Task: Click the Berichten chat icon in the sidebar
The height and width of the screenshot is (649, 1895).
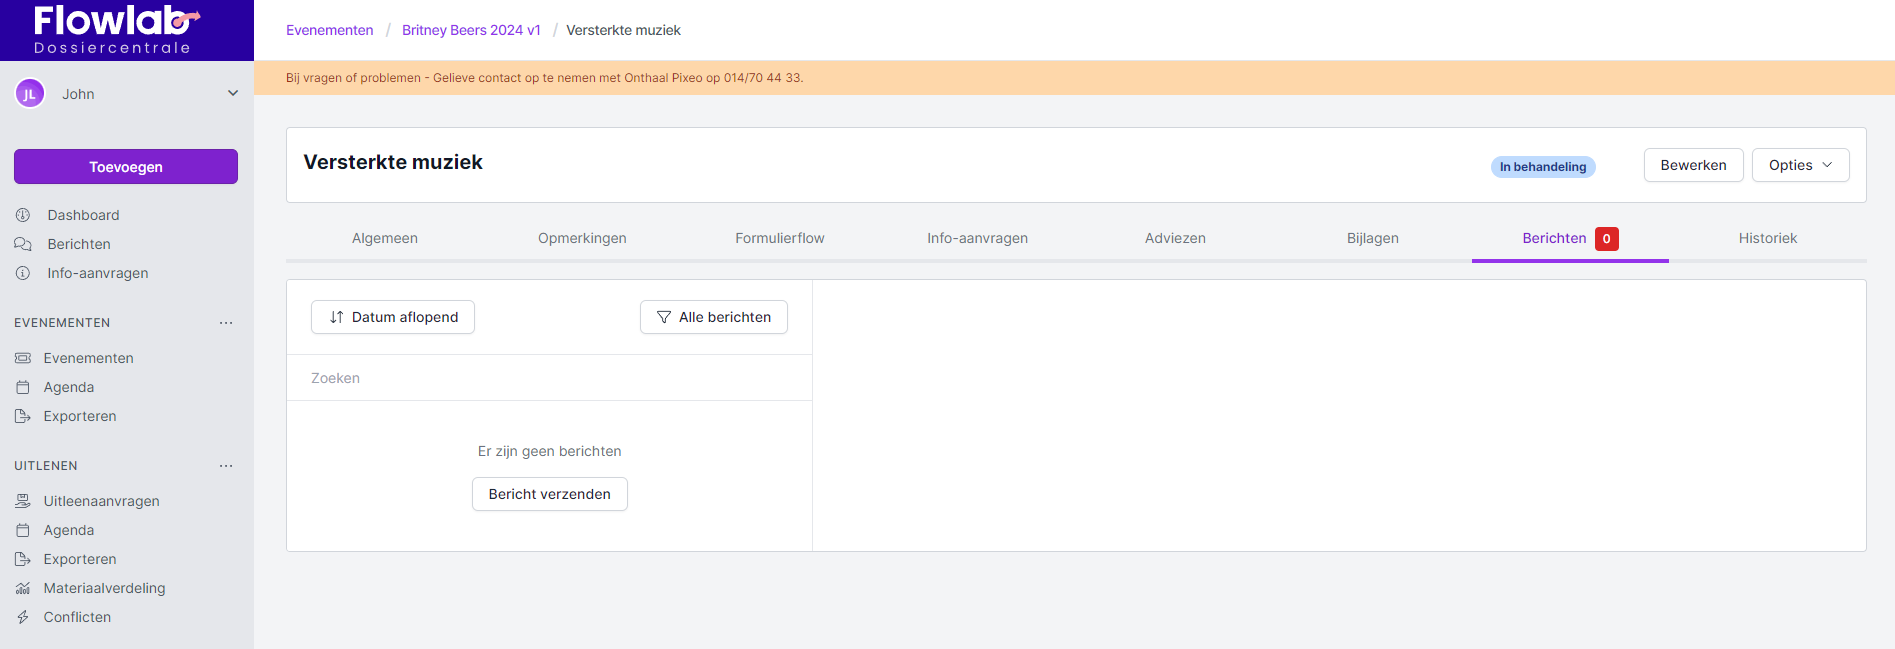Action: 23,244
